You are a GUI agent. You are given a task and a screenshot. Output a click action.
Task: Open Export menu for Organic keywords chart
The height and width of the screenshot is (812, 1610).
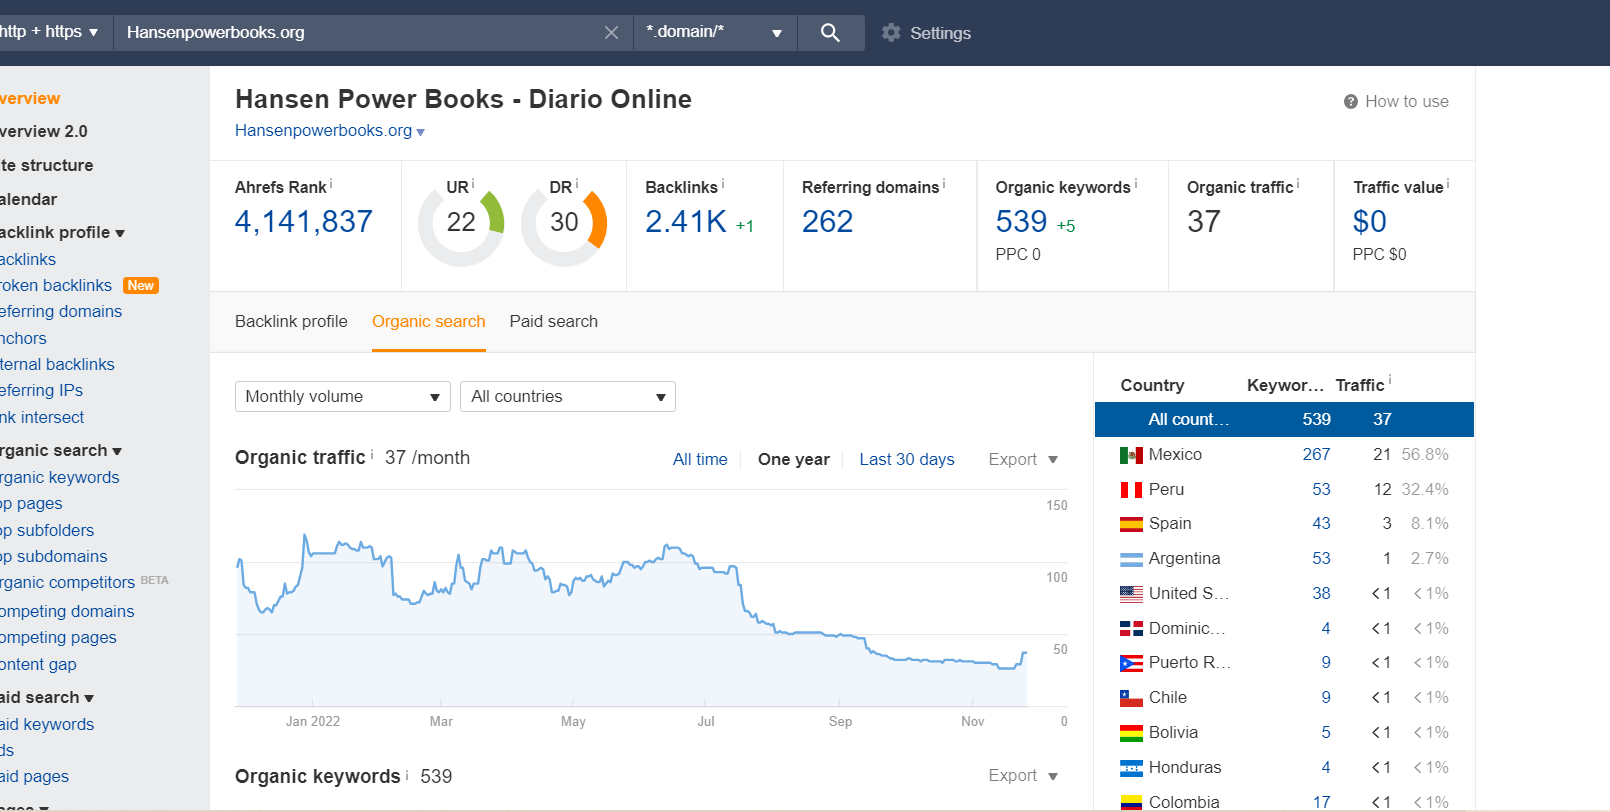click(1023, 775)
